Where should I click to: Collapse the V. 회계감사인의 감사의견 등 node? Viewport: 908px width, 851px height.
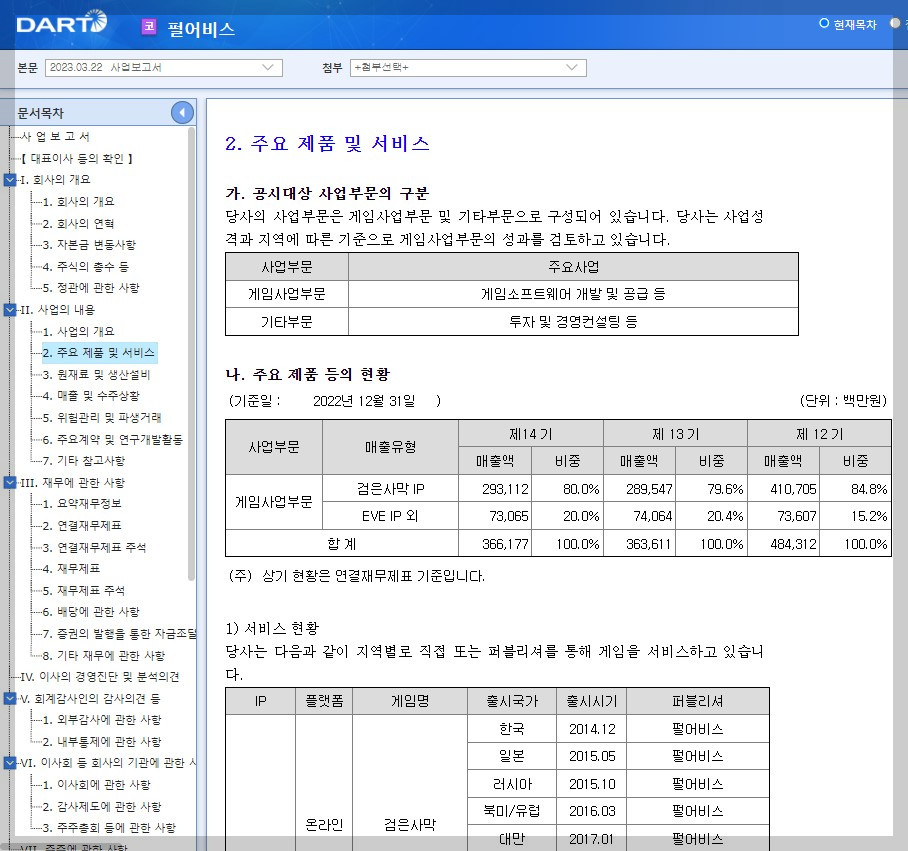pyautogui.click(x=10, y=699)
